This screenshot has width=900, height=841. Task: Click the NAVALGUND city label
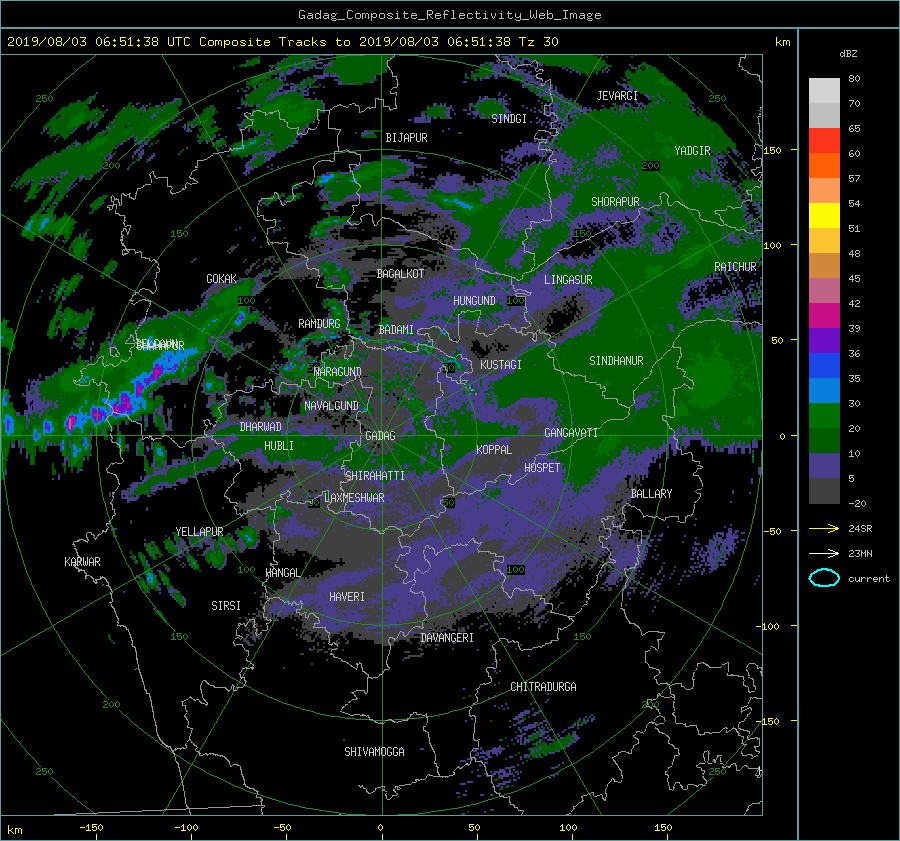[331, 406]
